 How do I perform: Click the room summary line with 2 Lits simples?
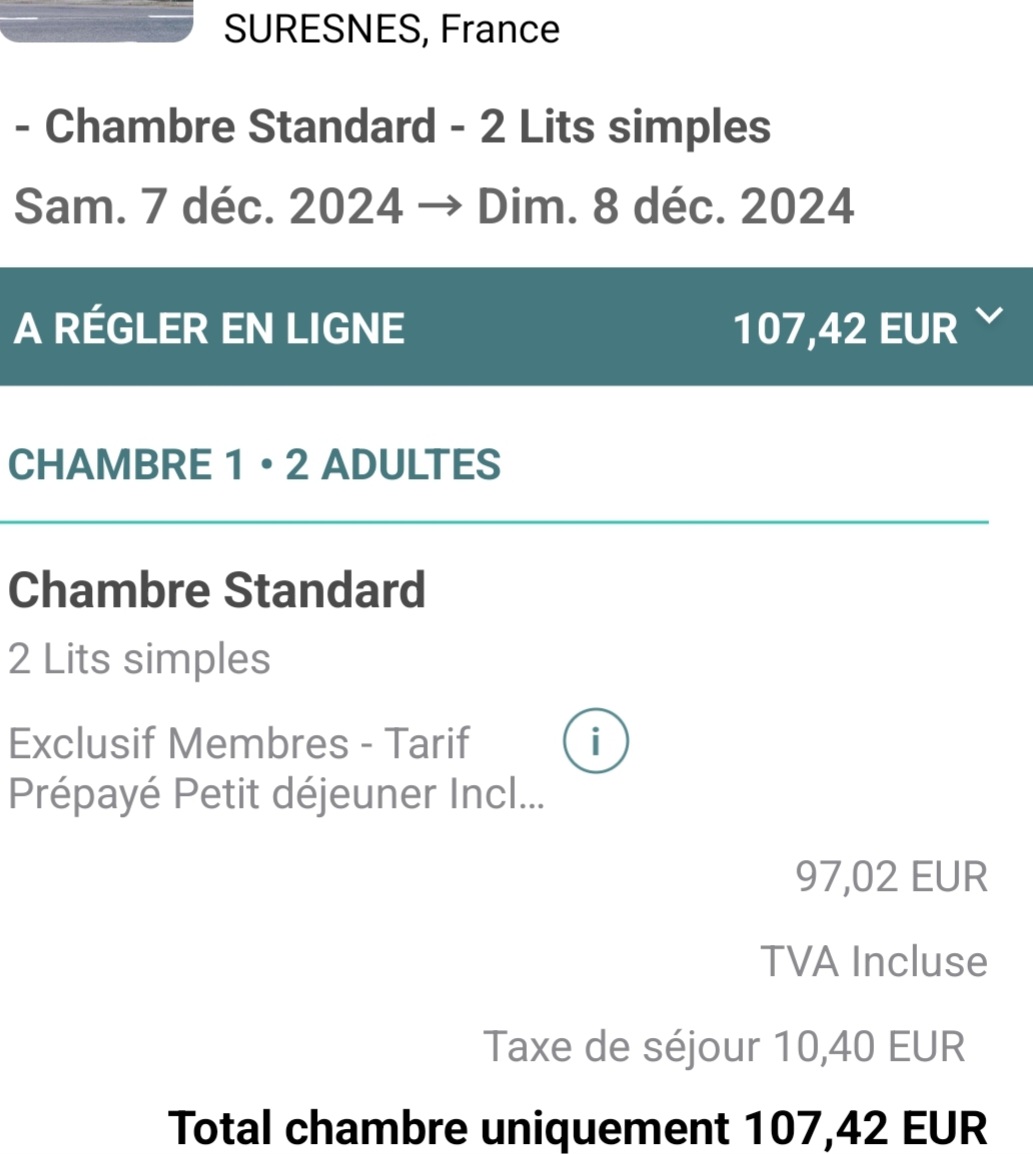click(393, 127)
